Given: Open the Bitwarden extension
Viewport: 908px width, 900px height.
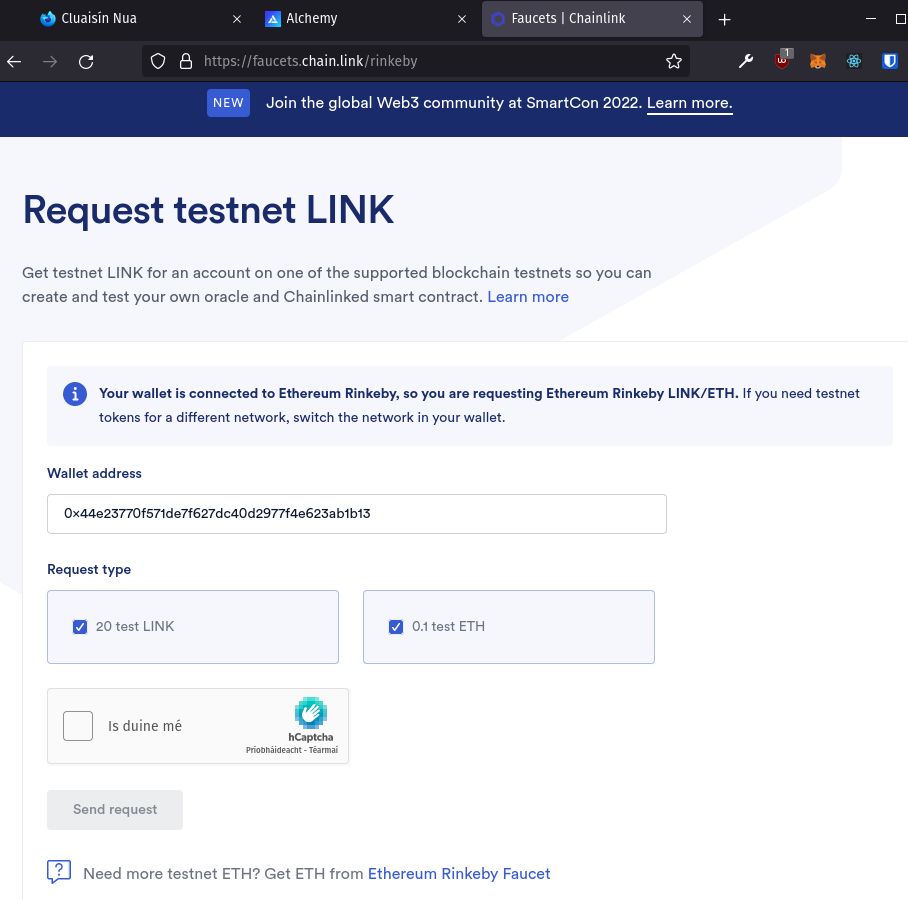Looking at the screenshot, I should tap(889, 61).
